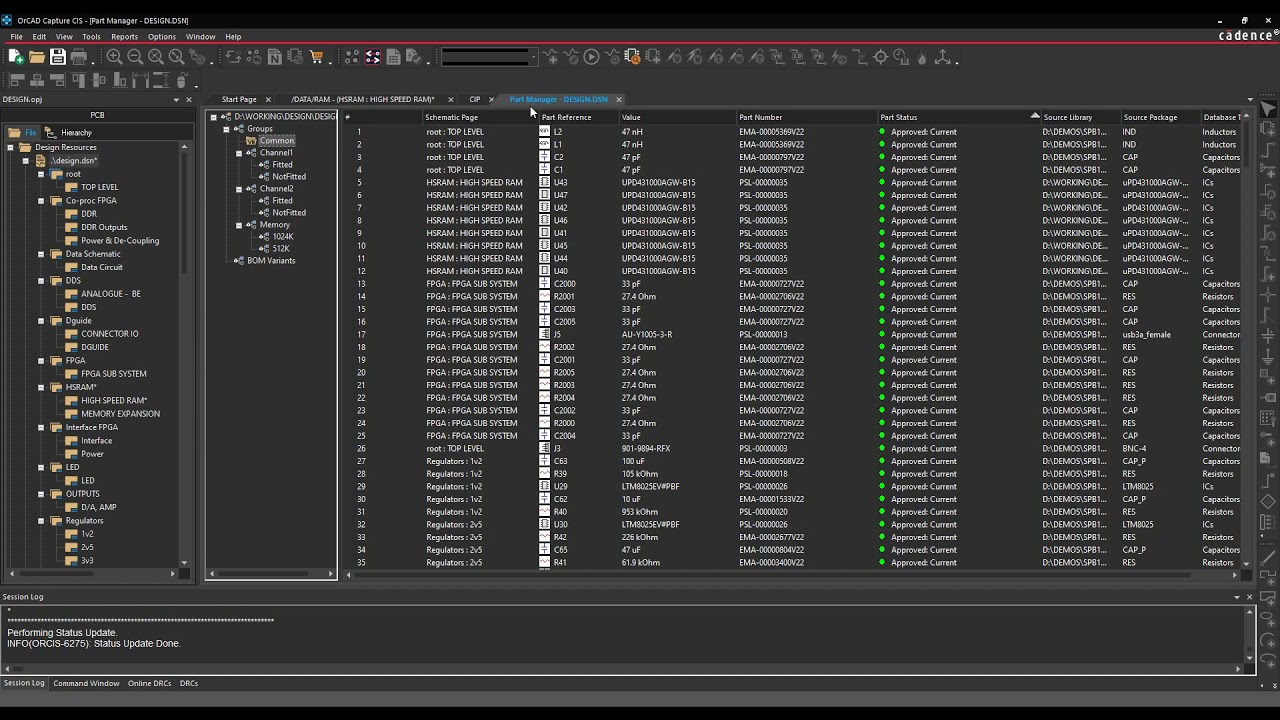Click the 3D axes toolbar icon
Image resolution: width=1280 pixels, height=720 pixels.
pos(943,57)
